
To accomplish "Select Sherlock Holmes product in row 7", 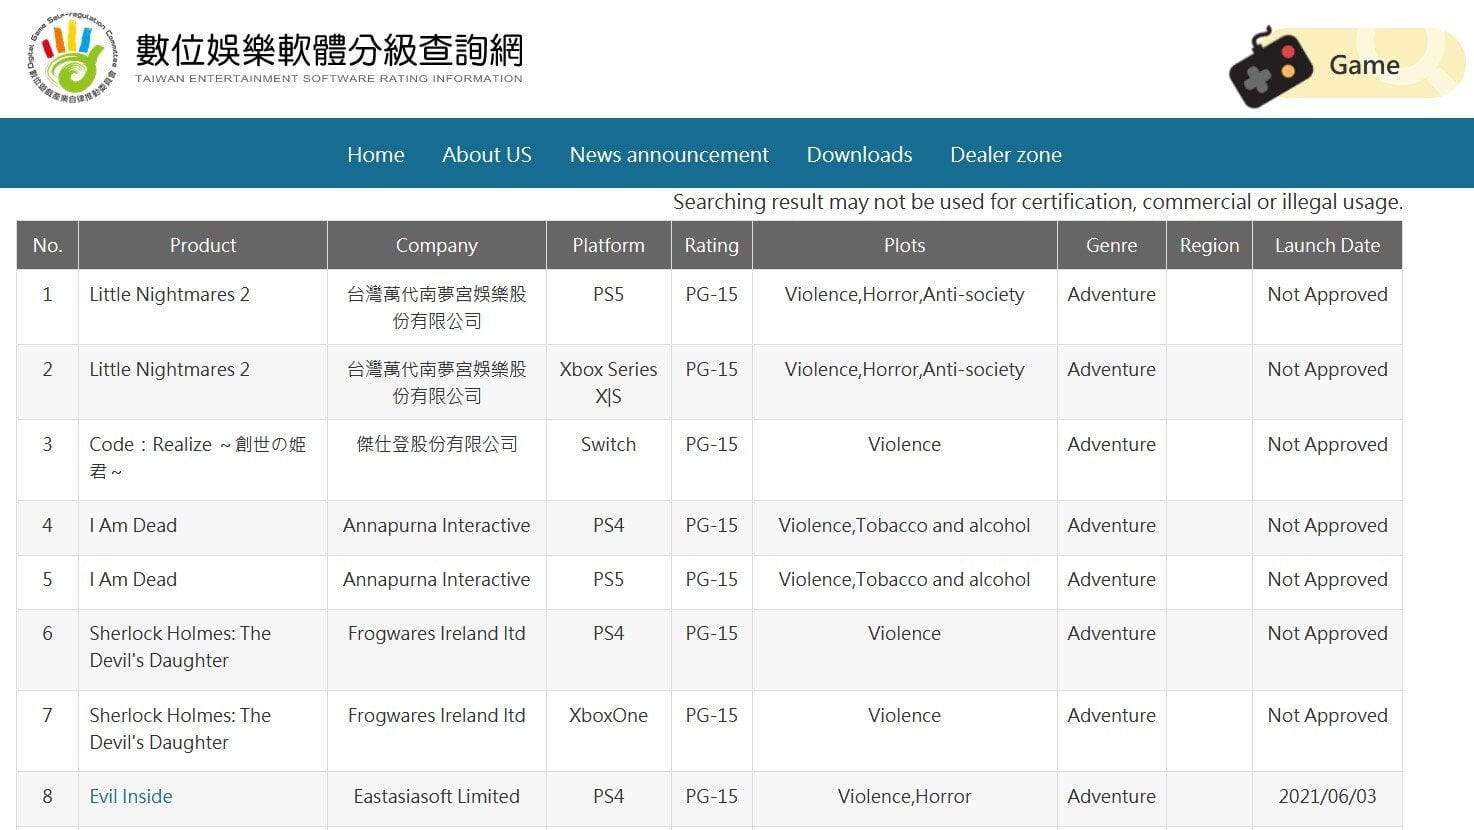I will 180,728.
